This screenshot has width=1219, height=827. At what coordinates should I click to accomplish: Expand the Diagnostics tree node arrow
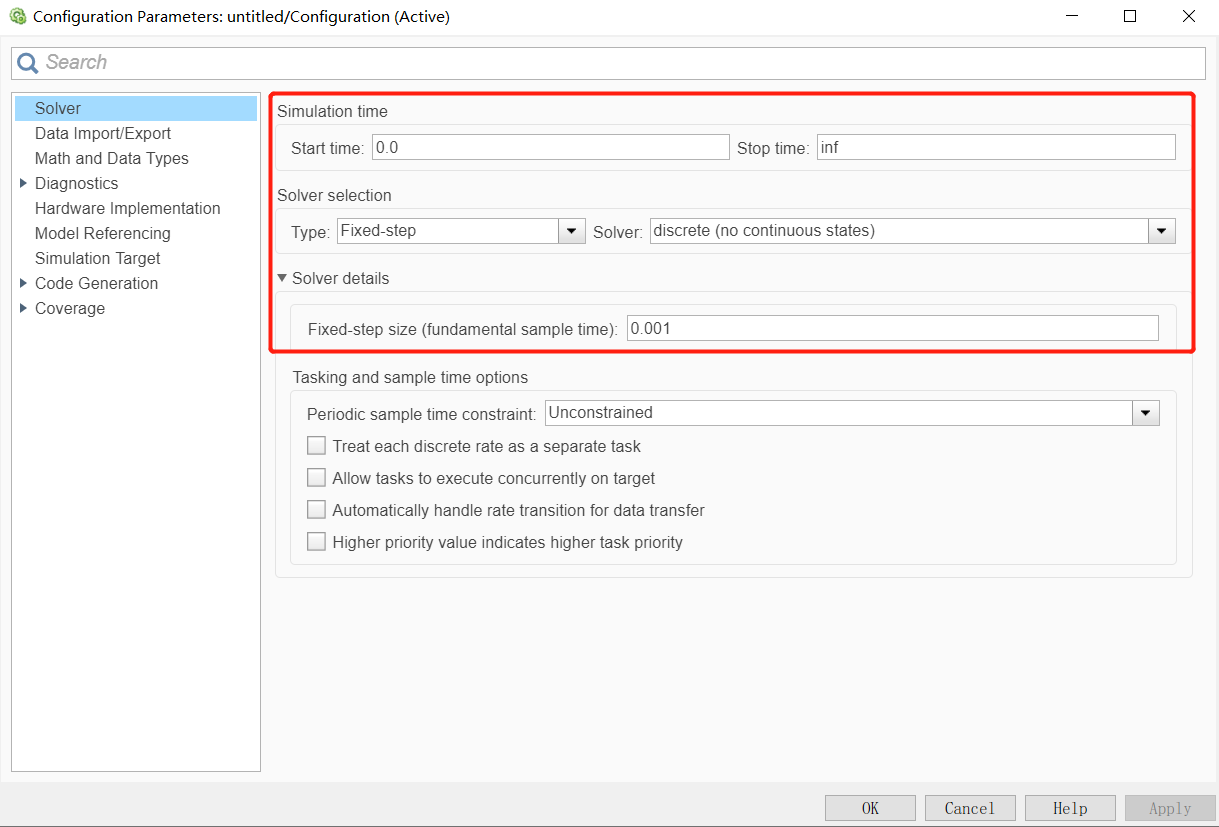pos(23,183)
